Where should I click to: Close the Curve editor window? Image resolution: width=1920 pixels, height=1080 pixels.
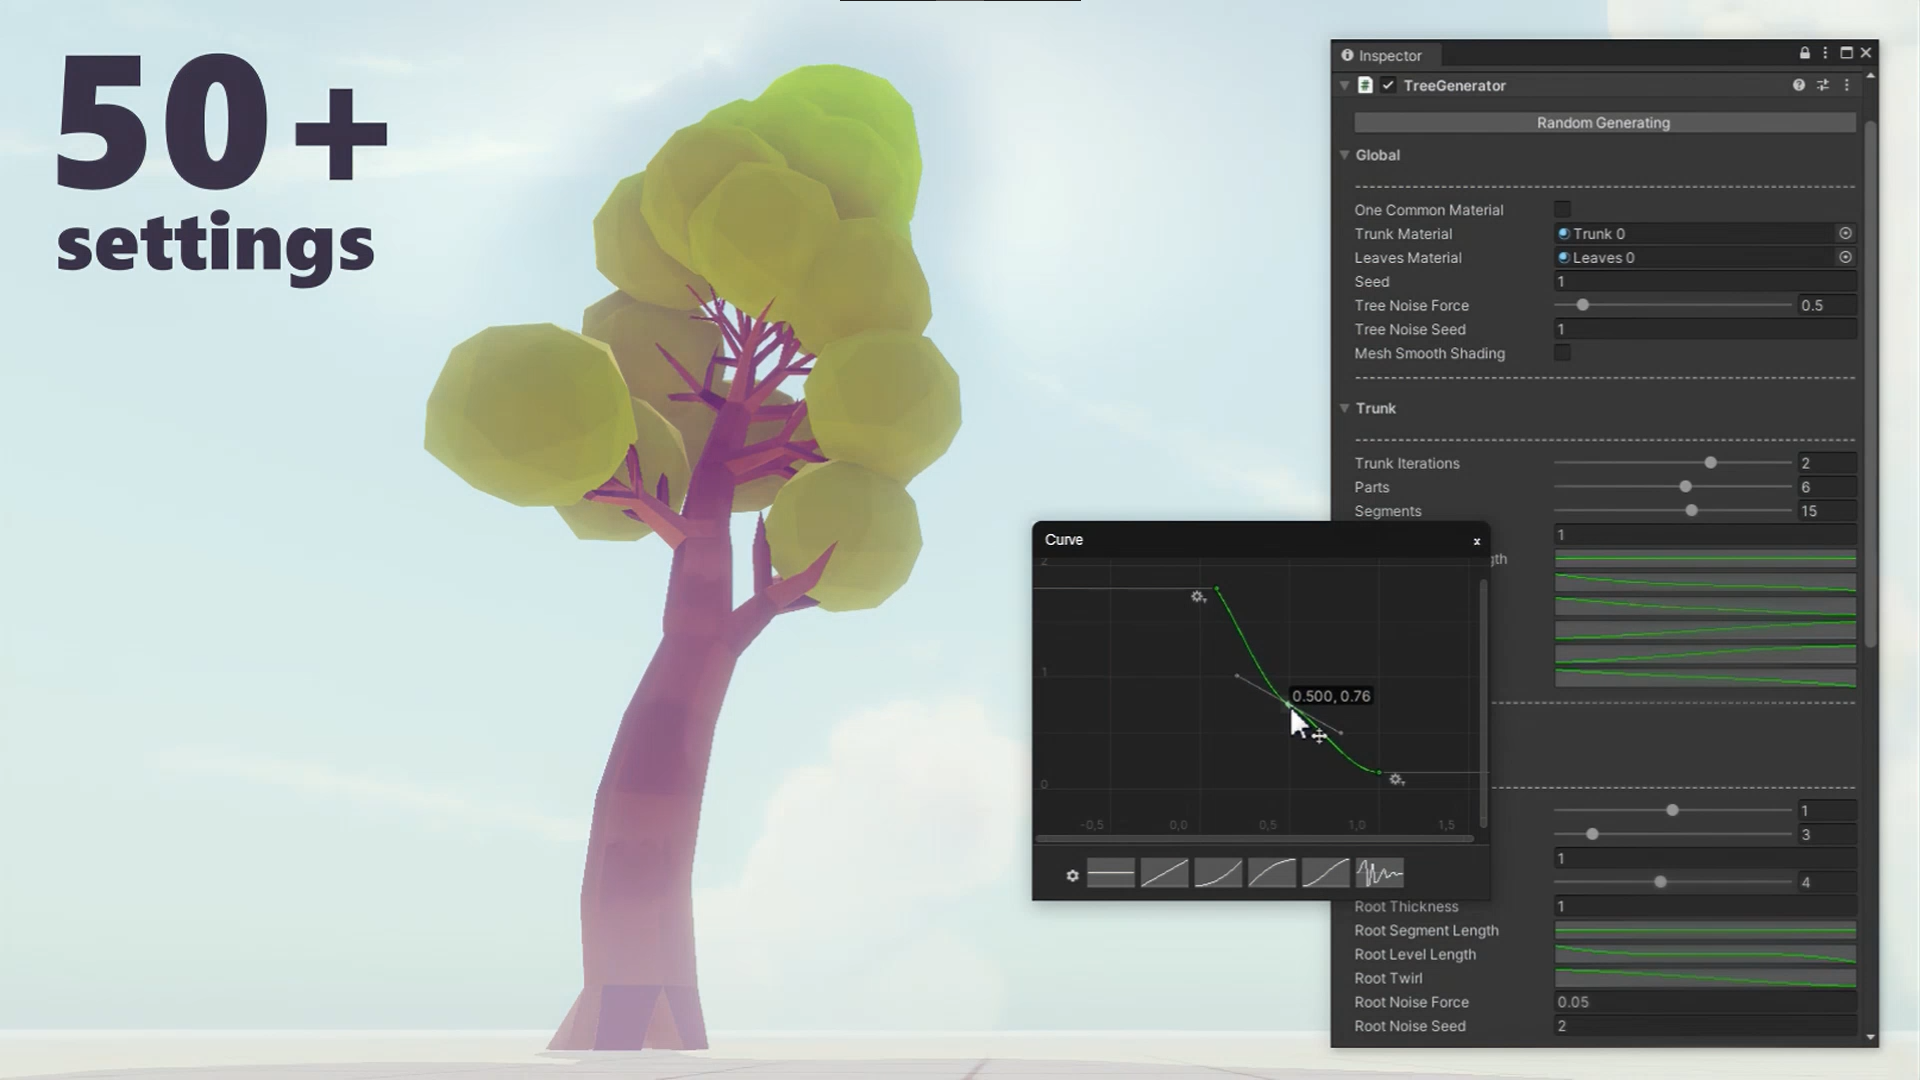1477,539
